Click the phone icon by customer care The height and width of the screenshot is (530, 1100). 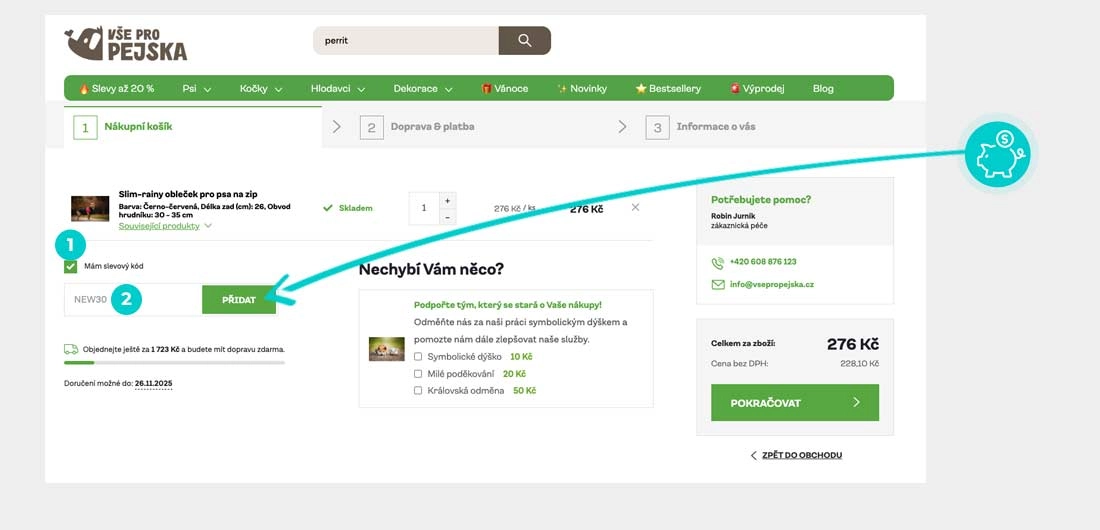click(717, 262)
